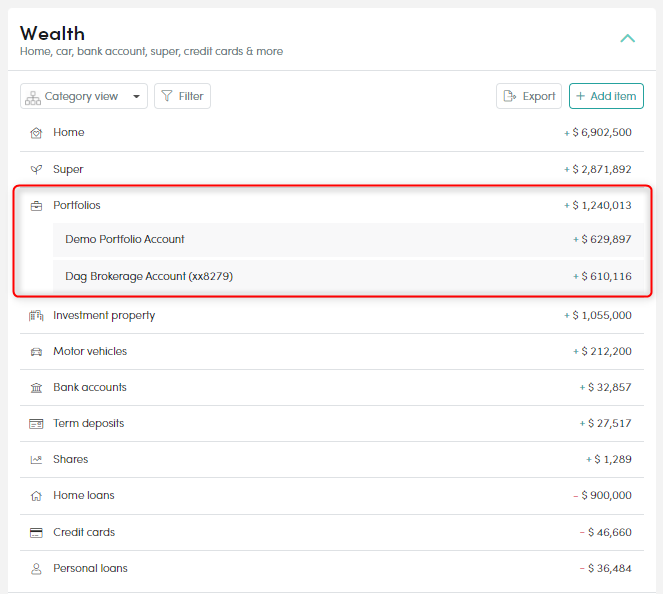This screenshot has height=594, width=663.
Task: Expand the Investment property row
Action: 332,315
